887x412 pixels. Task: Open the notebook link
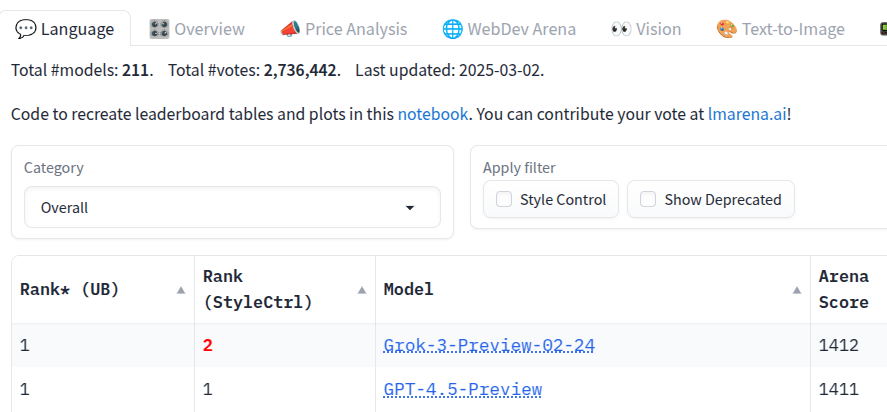(x=433, y=114)
